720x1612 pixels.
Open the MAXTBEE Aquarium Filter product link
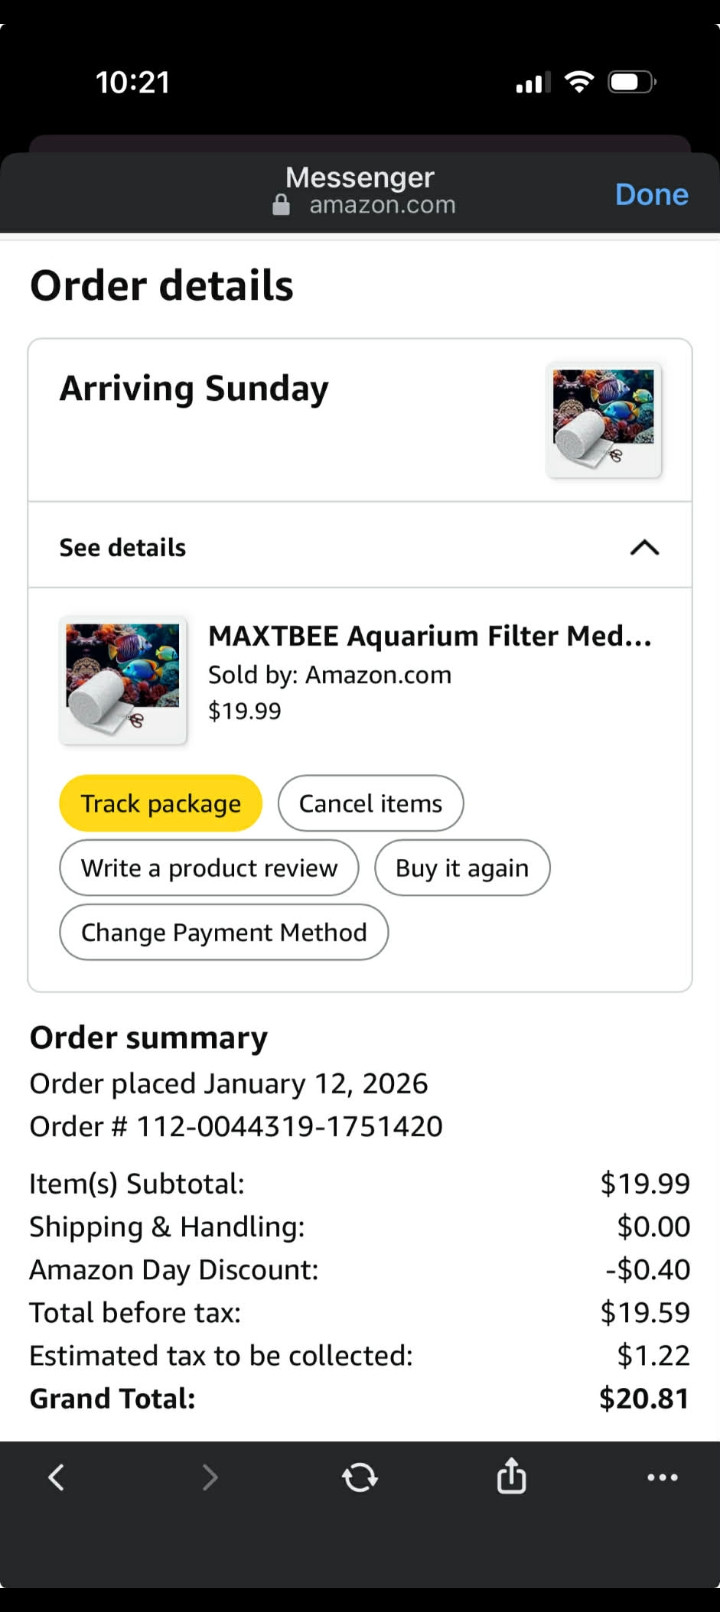pyautogui.click(x=430, y=636)
